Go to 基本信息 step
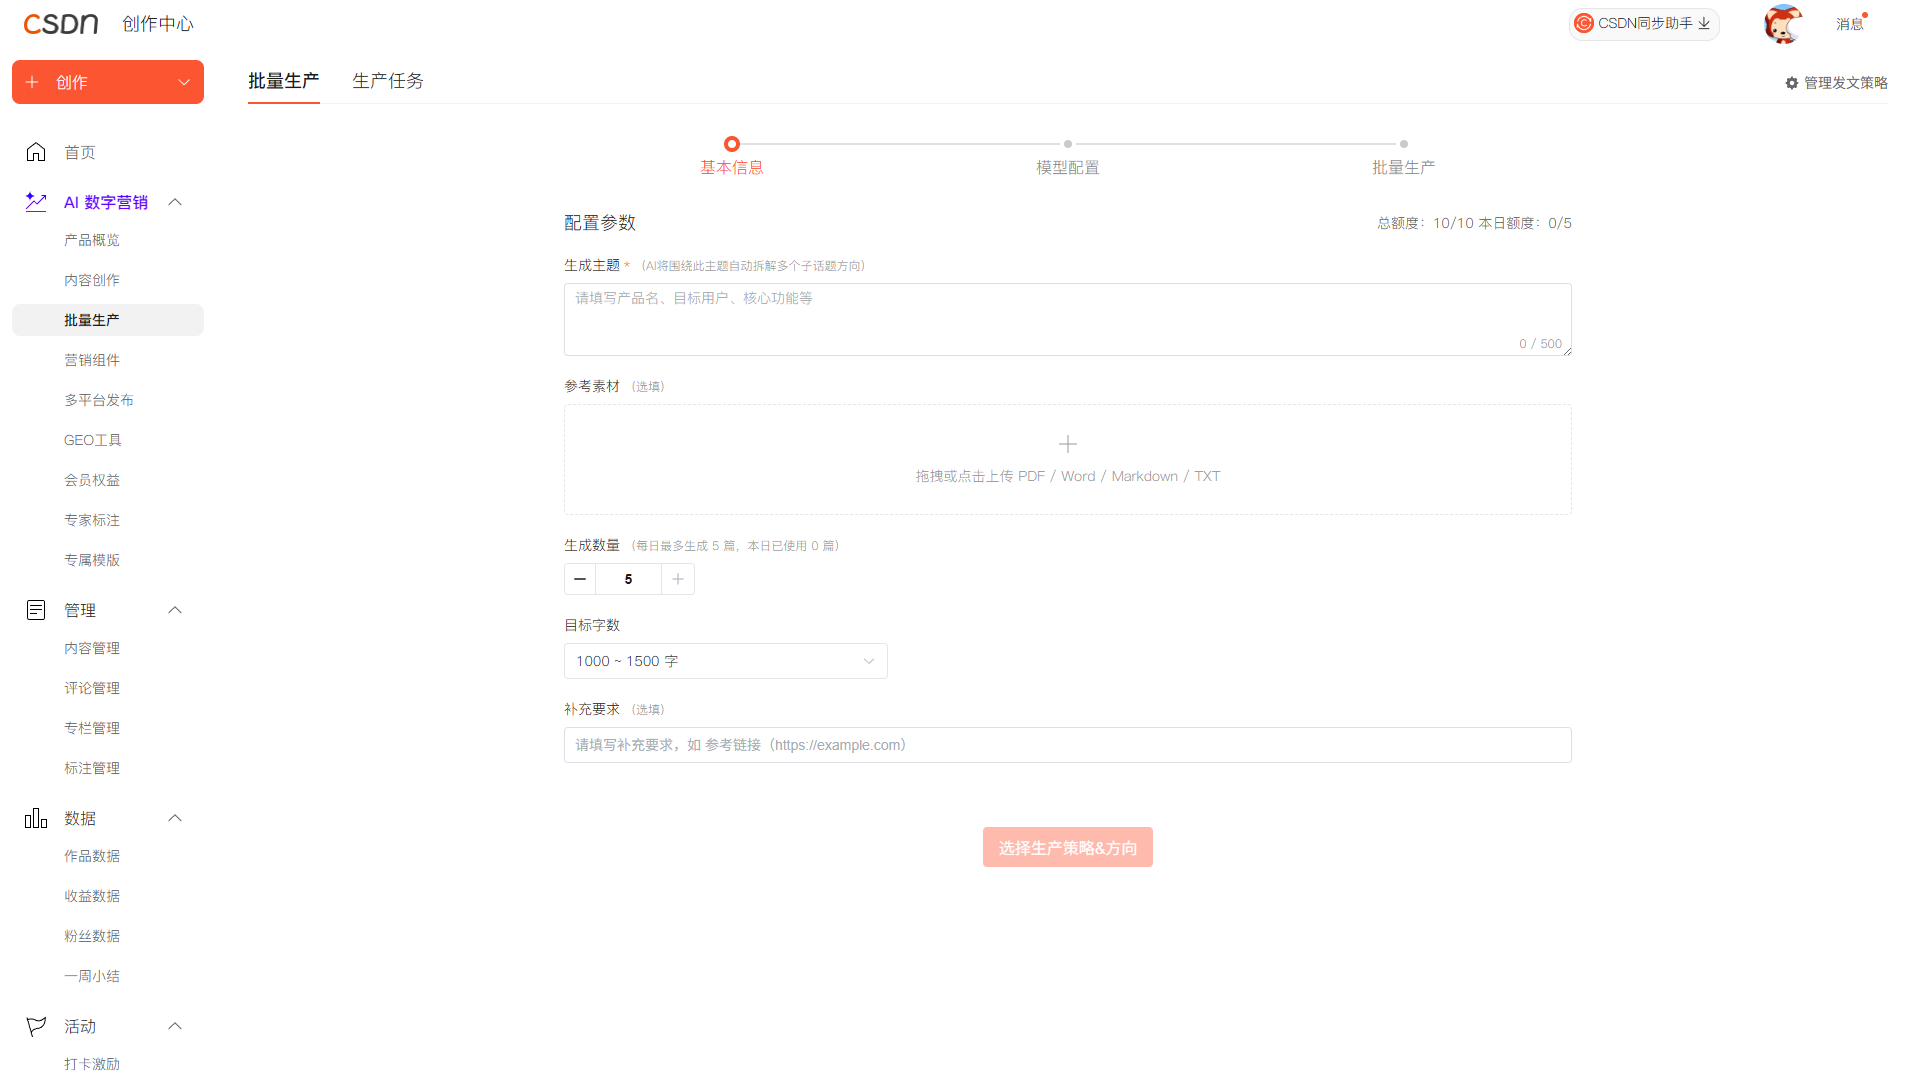This screenshot has width=1920, height=1080. tap(732, 157)
